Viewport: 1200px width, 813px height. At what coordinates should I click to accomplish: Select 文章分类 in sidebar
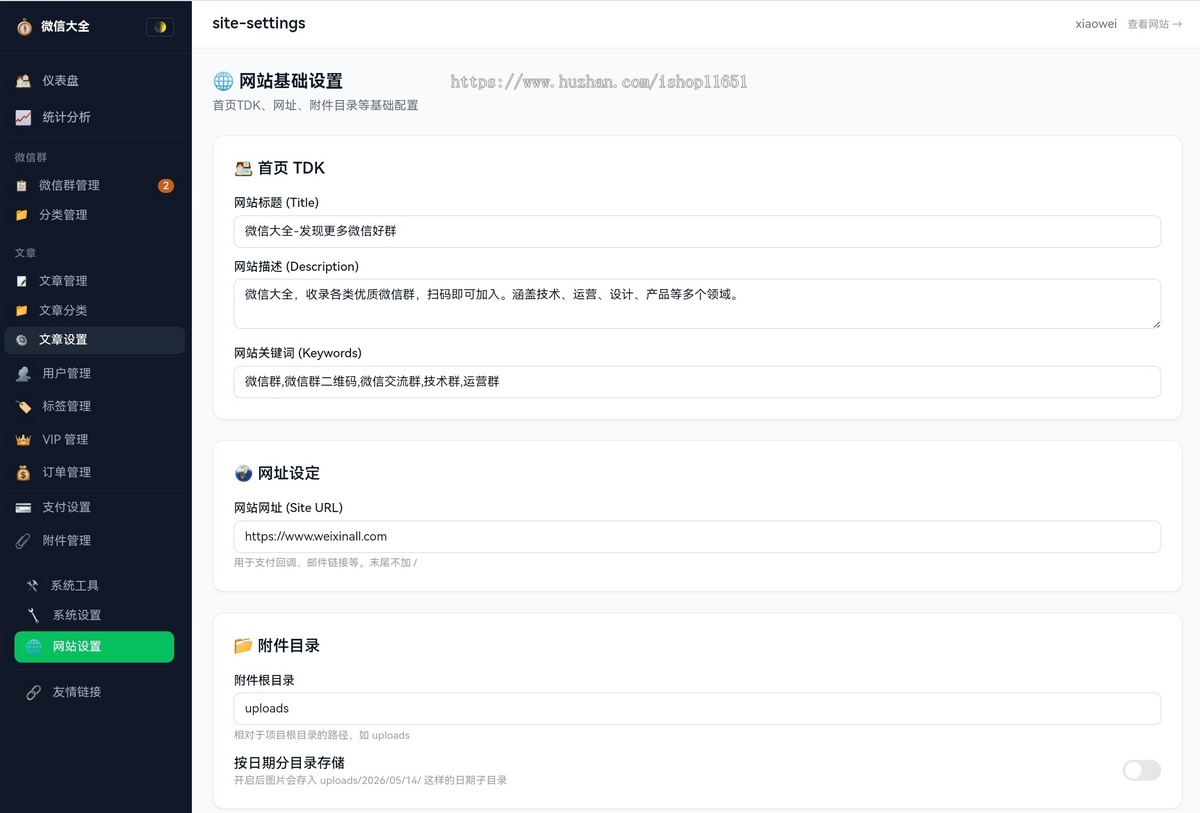click(x=94, y=311)
